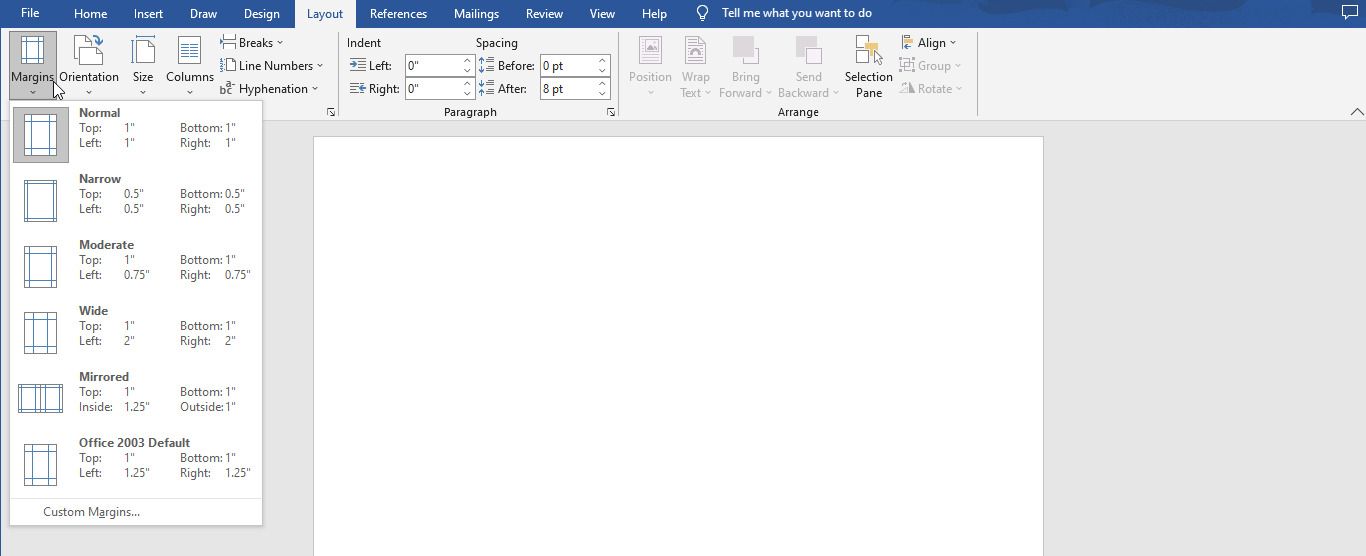The image size is (1366, 556).
Task: Open the Breaks dropdown
Action: tap(252, 42)
